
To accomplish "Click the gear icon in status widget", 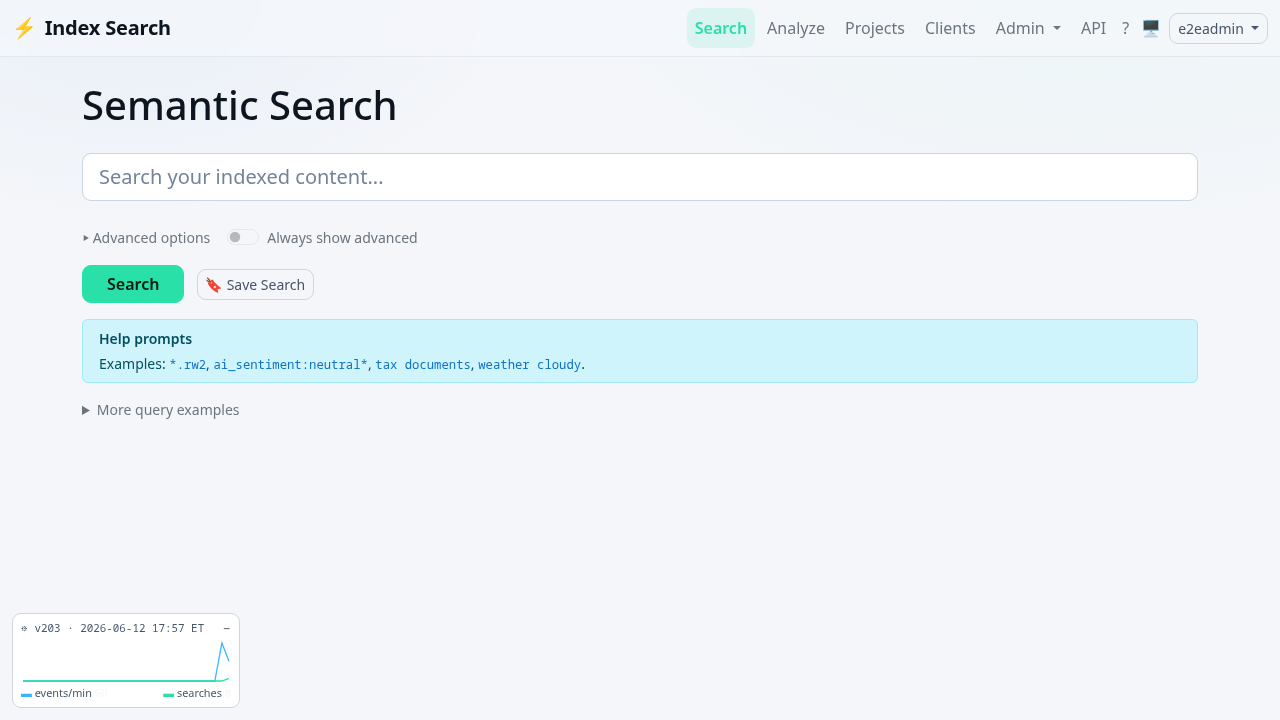I will pyautogui.click(x=24, y=628).
